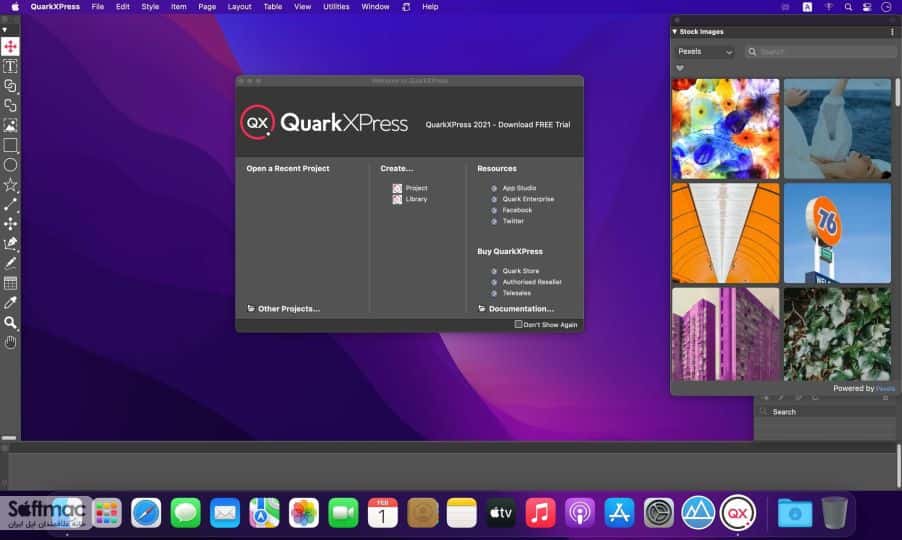Open App Store from the Dock
Viewport: 902px width, 540px height.
620,512
